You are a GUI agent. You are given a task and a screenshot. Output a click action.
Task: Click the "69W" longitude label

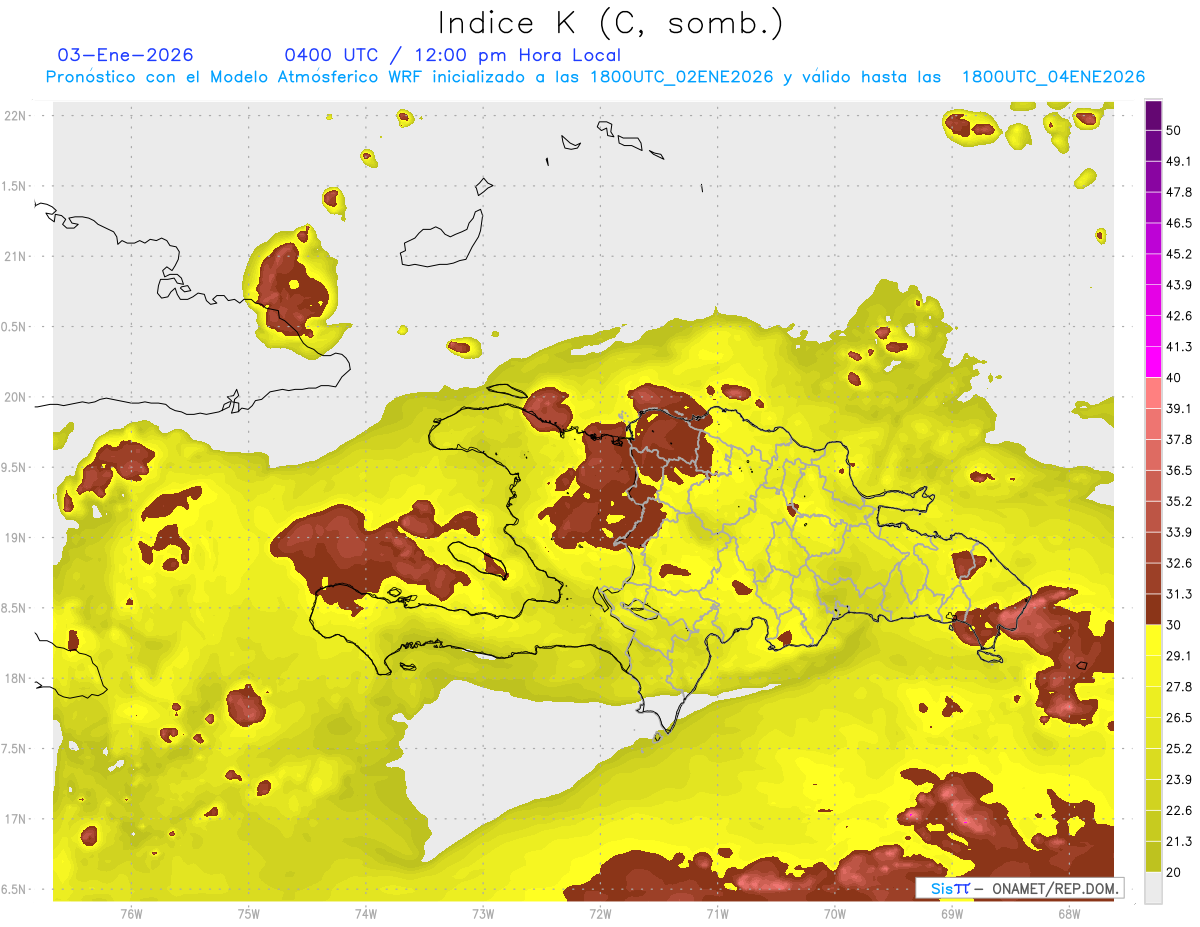(952, 913)
